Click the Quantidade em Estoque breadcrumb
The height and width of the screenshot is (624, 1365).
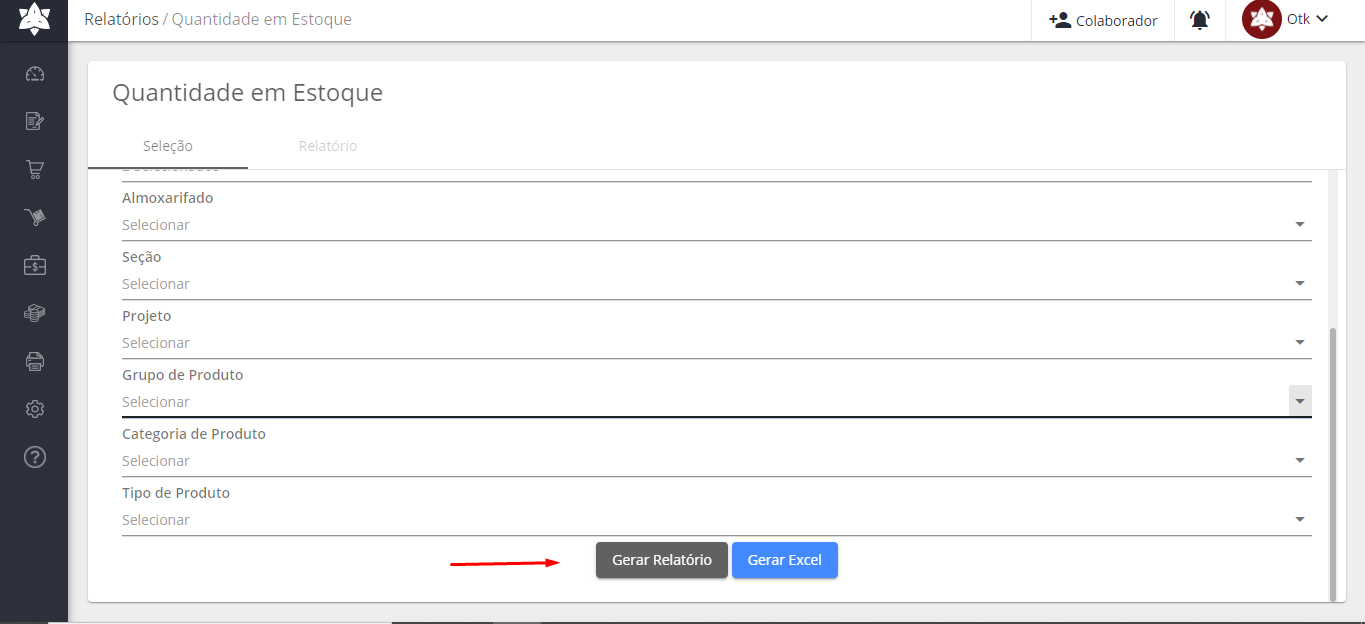[262, 19]
